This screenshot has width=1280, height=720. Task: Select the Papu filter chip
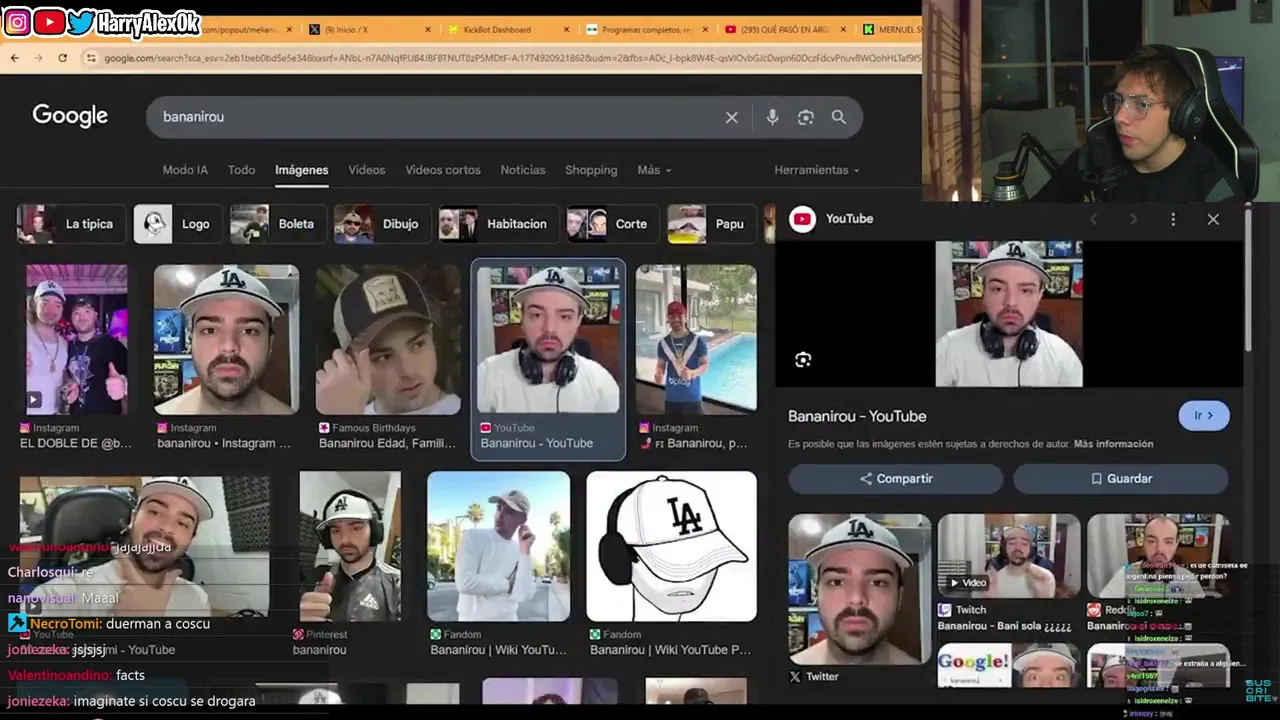711,224
